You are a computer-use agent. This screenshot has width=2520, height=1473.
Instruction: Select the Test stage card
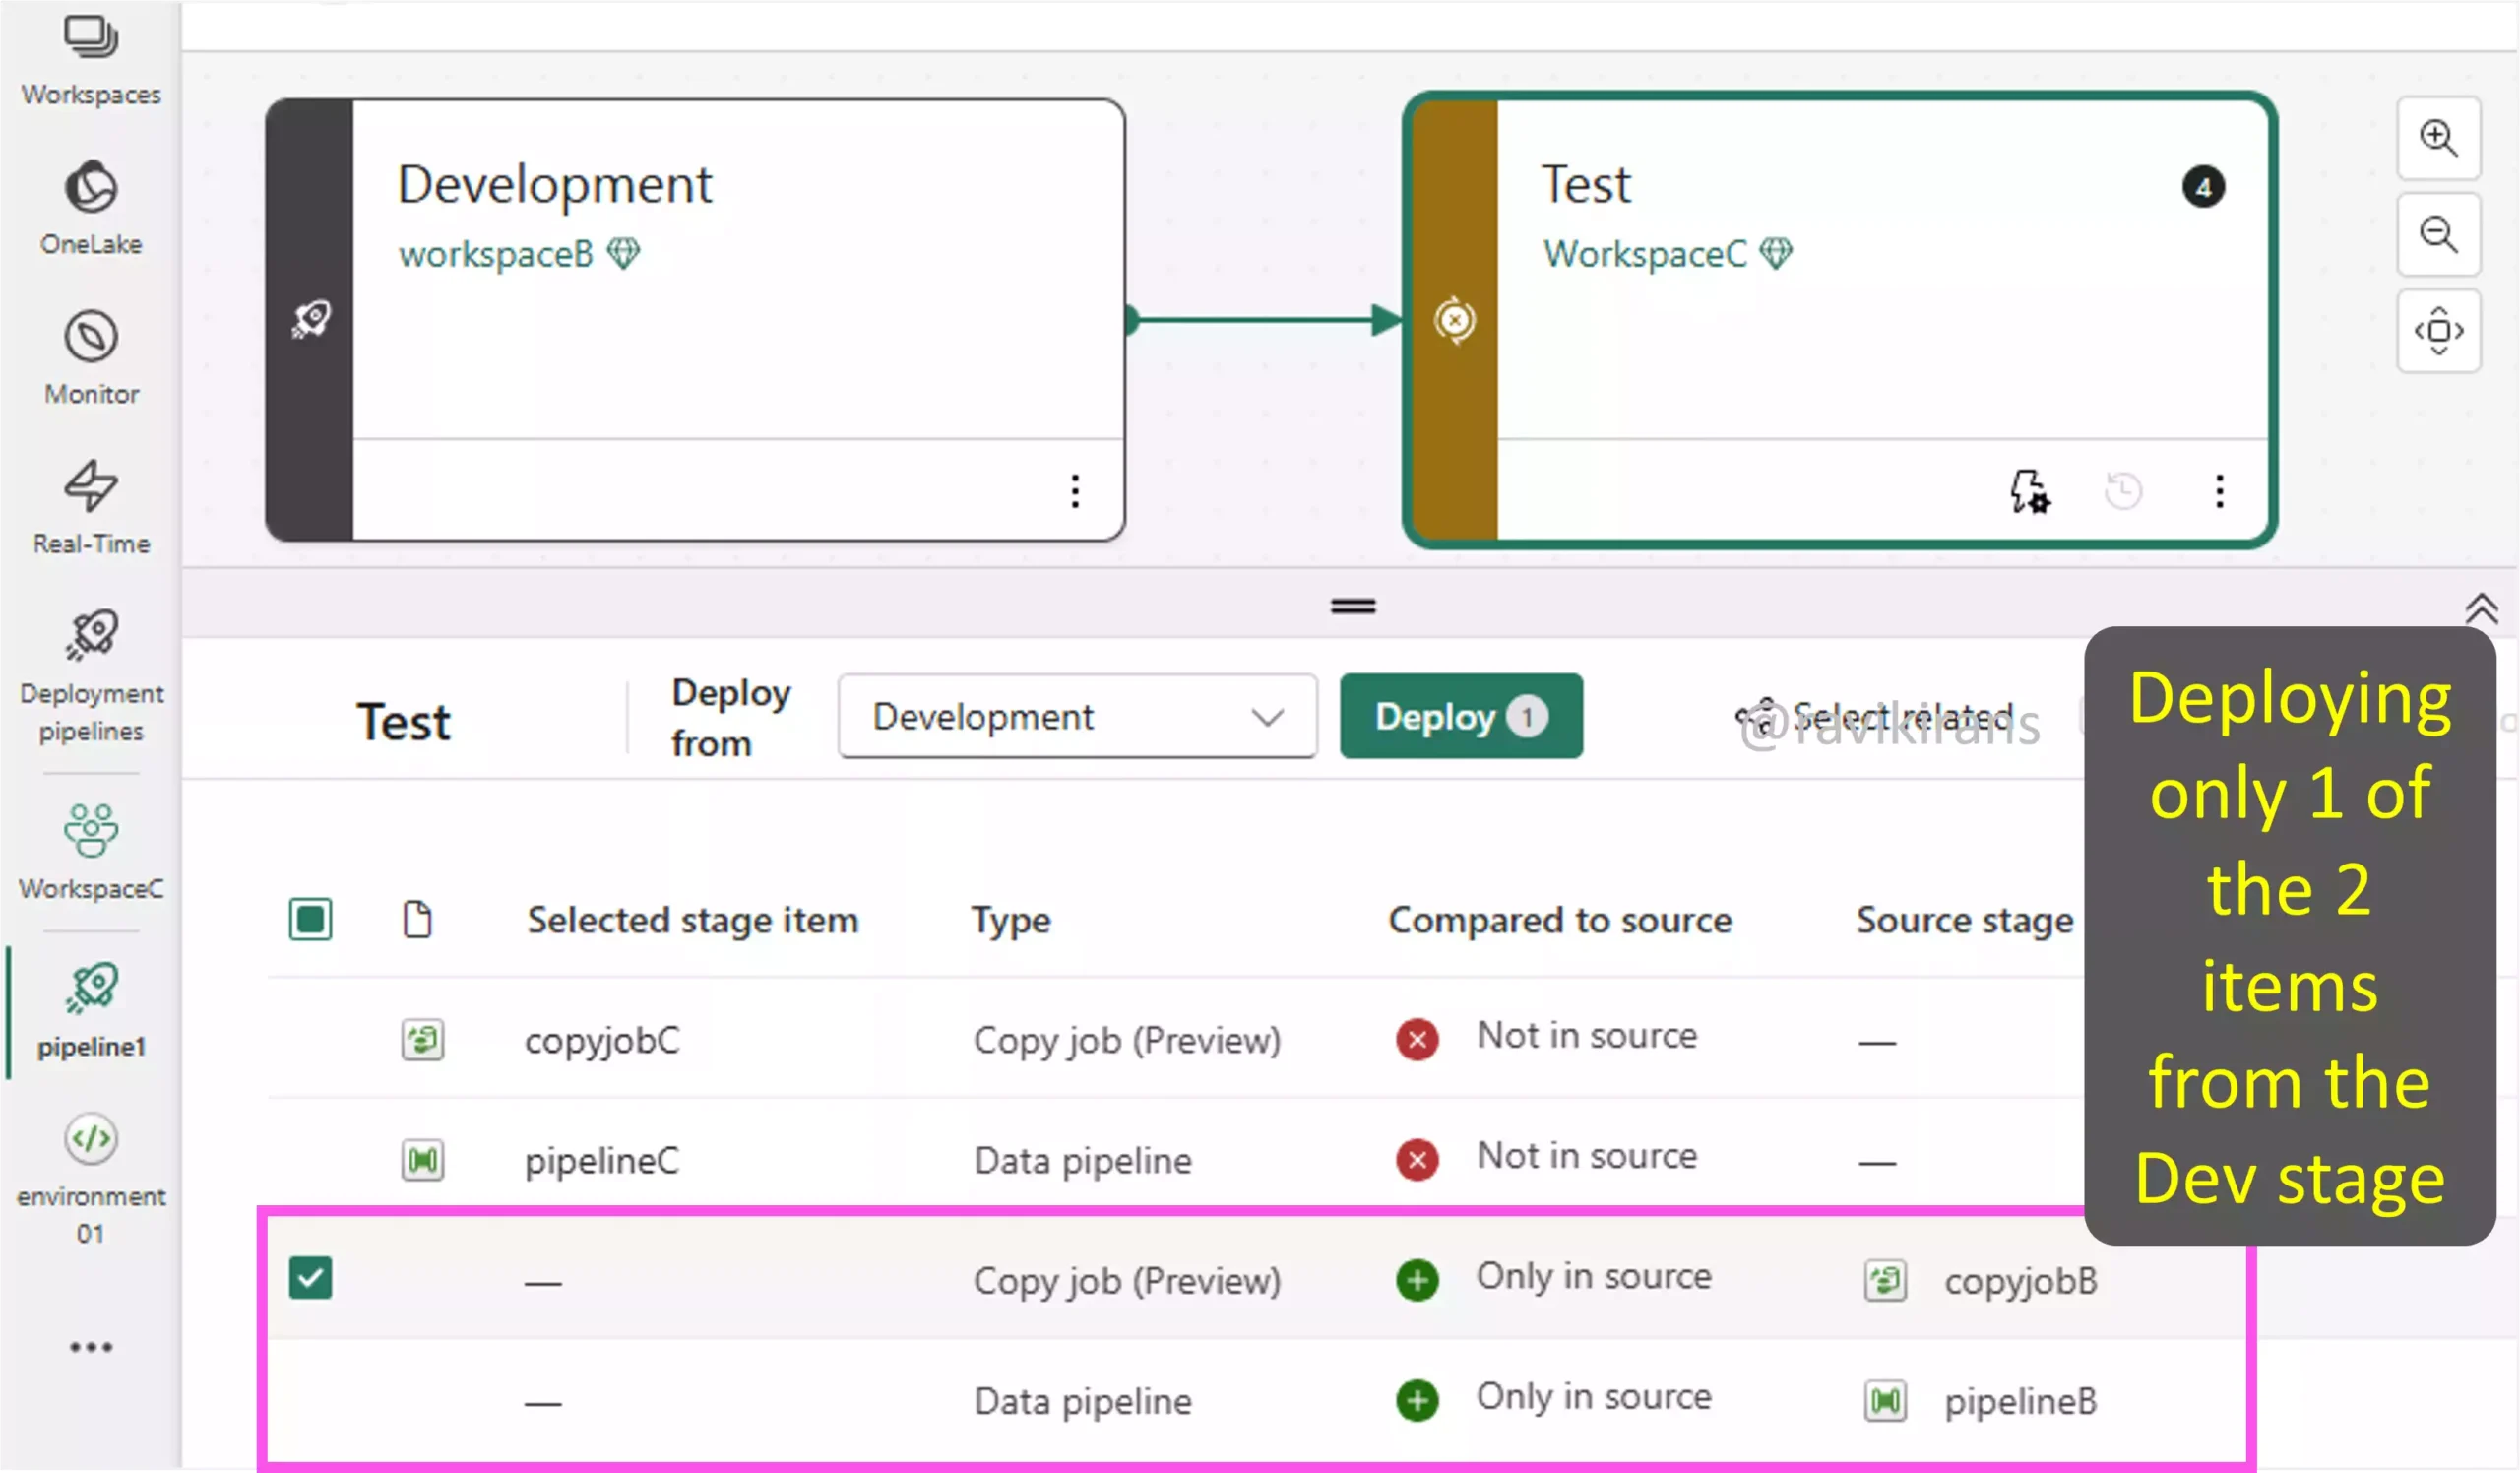[1839, 320]
